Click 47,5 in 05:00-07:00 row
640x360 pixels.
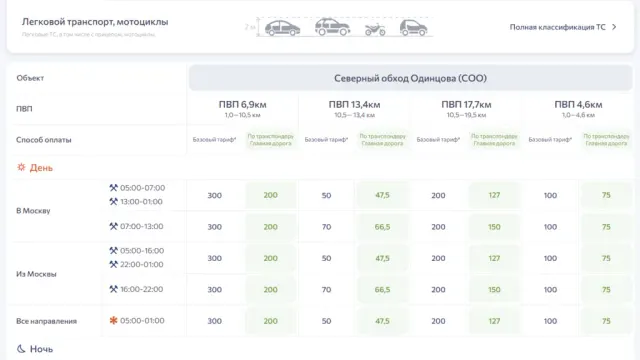tap(382, 195)
